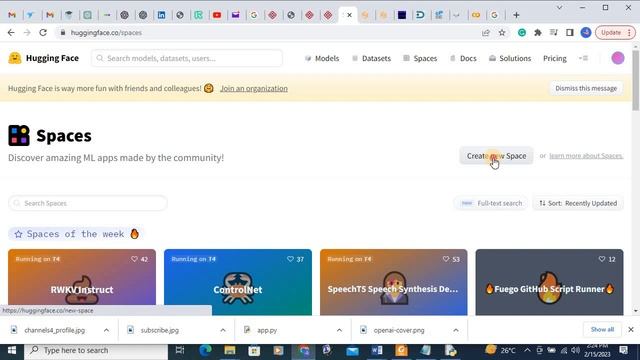
Task: Open the learn more about Spaces link
Action: tap(586, 156)
